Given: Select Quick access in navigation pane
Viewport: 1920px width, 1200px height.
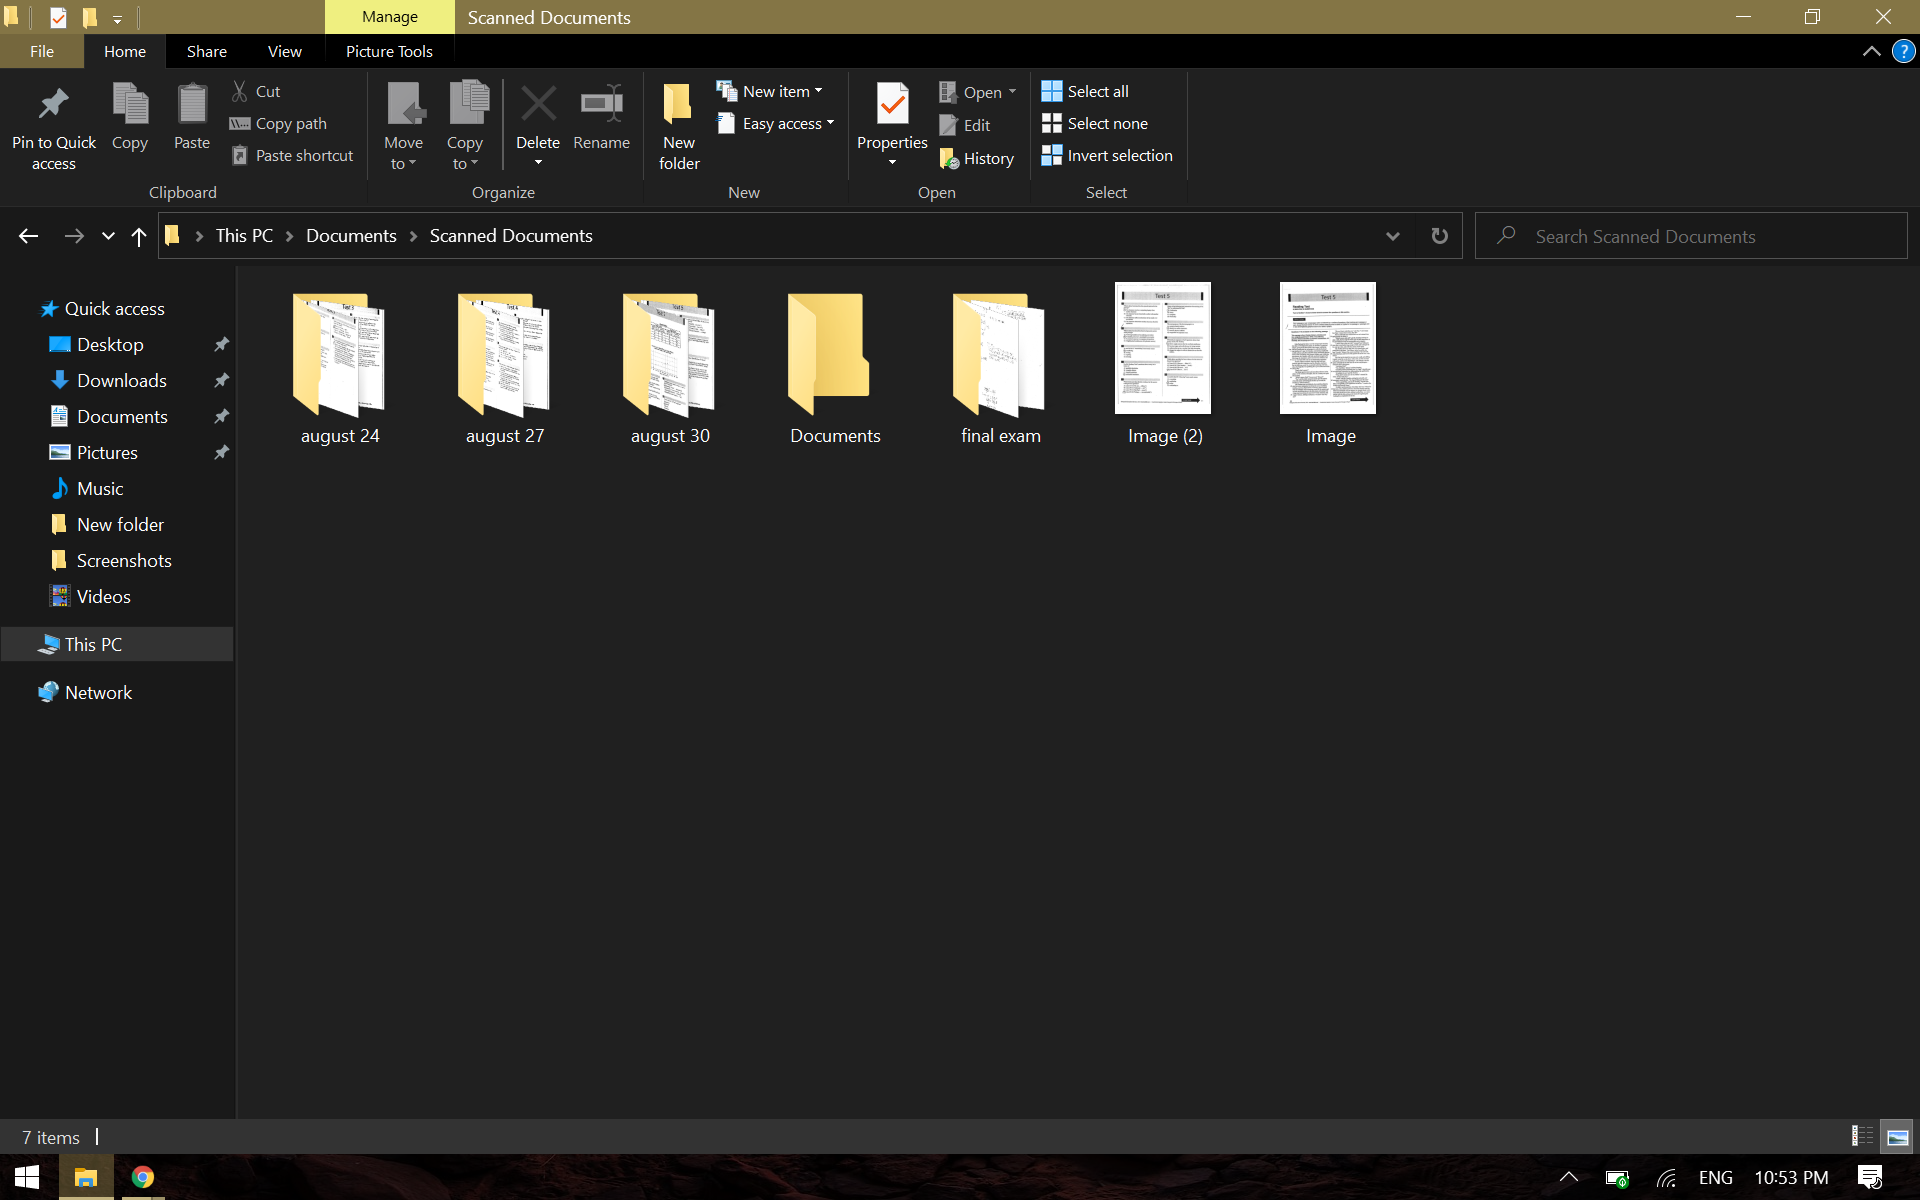Looking at the screenshot, I should pyautogui.click(x=115, y=309).
